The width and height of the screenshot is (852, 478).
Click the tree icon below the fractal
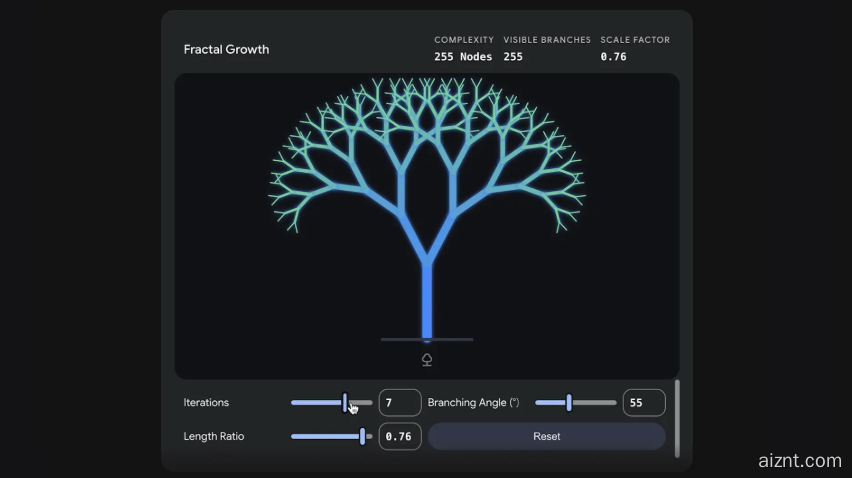pos(427,360)
